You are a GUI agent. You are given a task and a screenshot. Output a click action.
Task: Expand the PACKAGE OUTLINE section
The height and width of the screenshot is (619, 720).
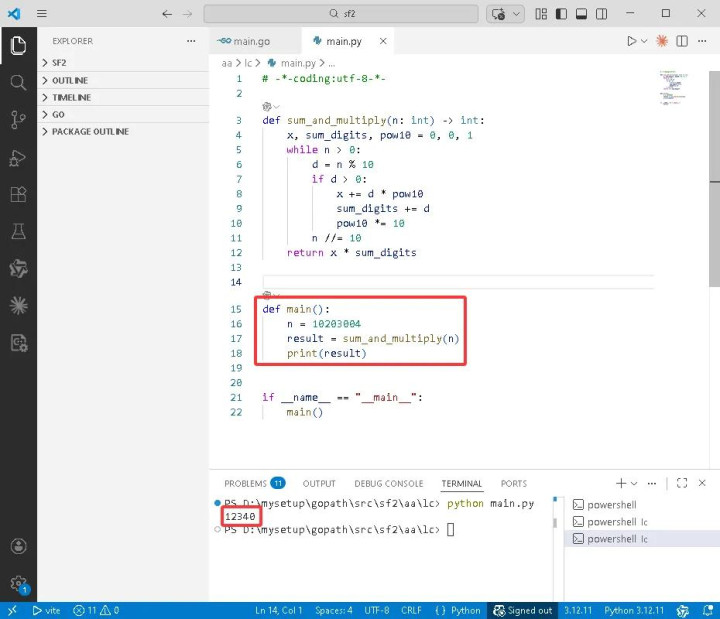(x=90, y=131)
